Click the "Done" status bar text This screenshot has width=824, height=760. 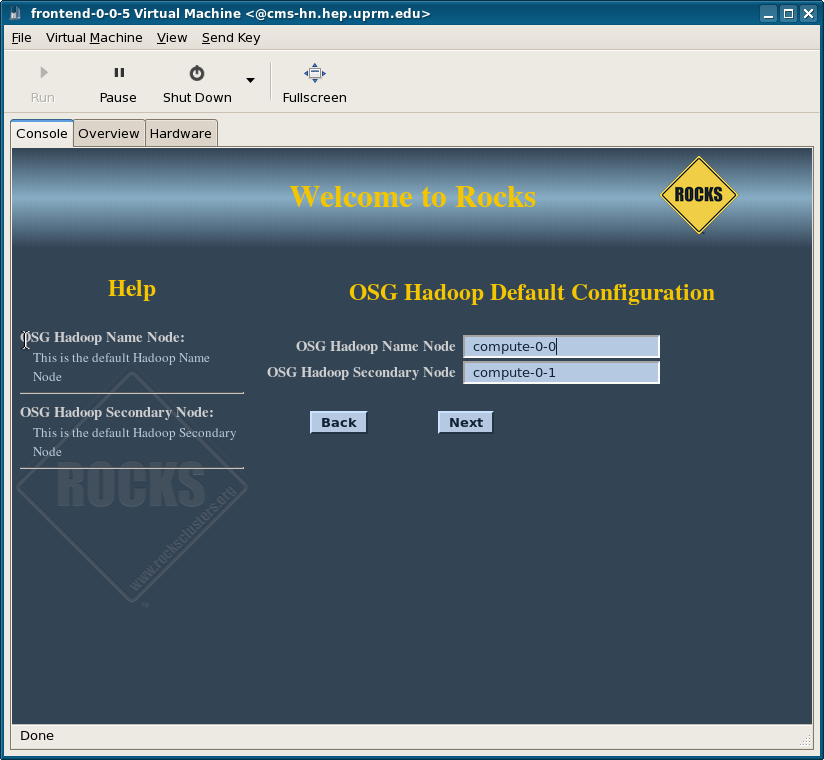[37, 735]
